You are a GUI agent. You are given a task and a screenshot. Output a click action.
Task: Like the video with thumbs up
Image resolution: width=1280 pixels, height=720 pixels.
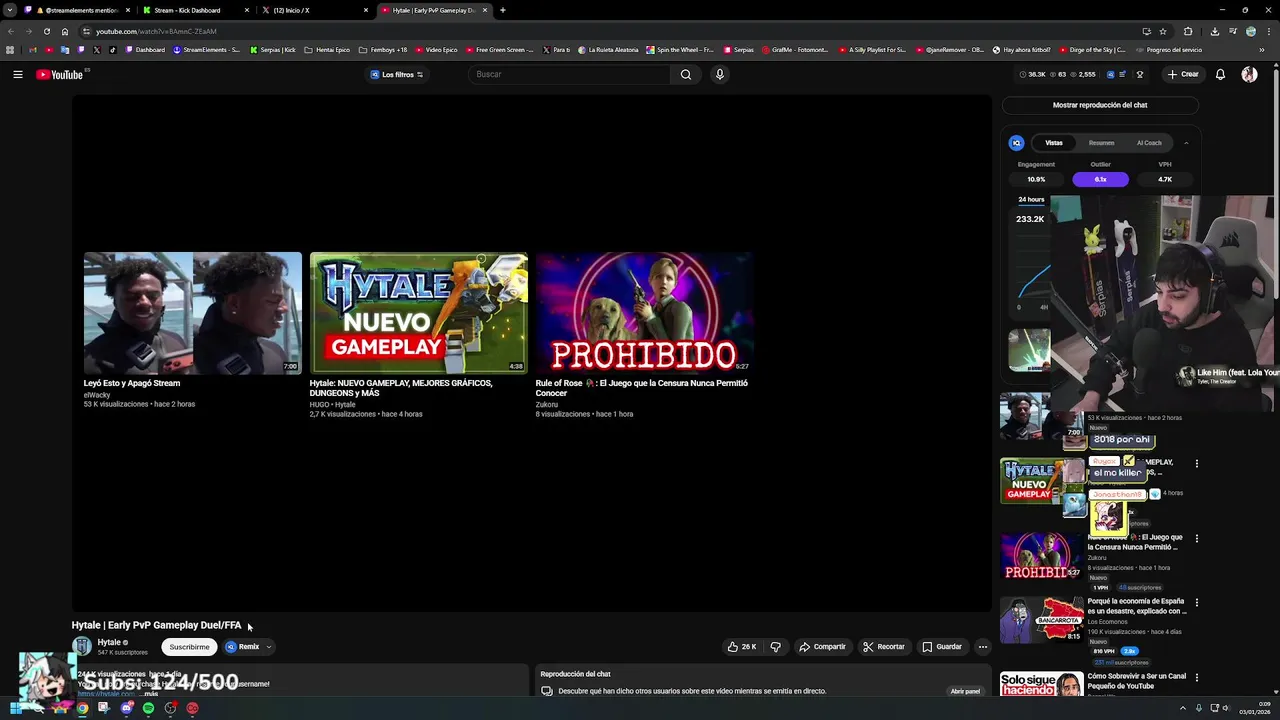tap(742, 647)
